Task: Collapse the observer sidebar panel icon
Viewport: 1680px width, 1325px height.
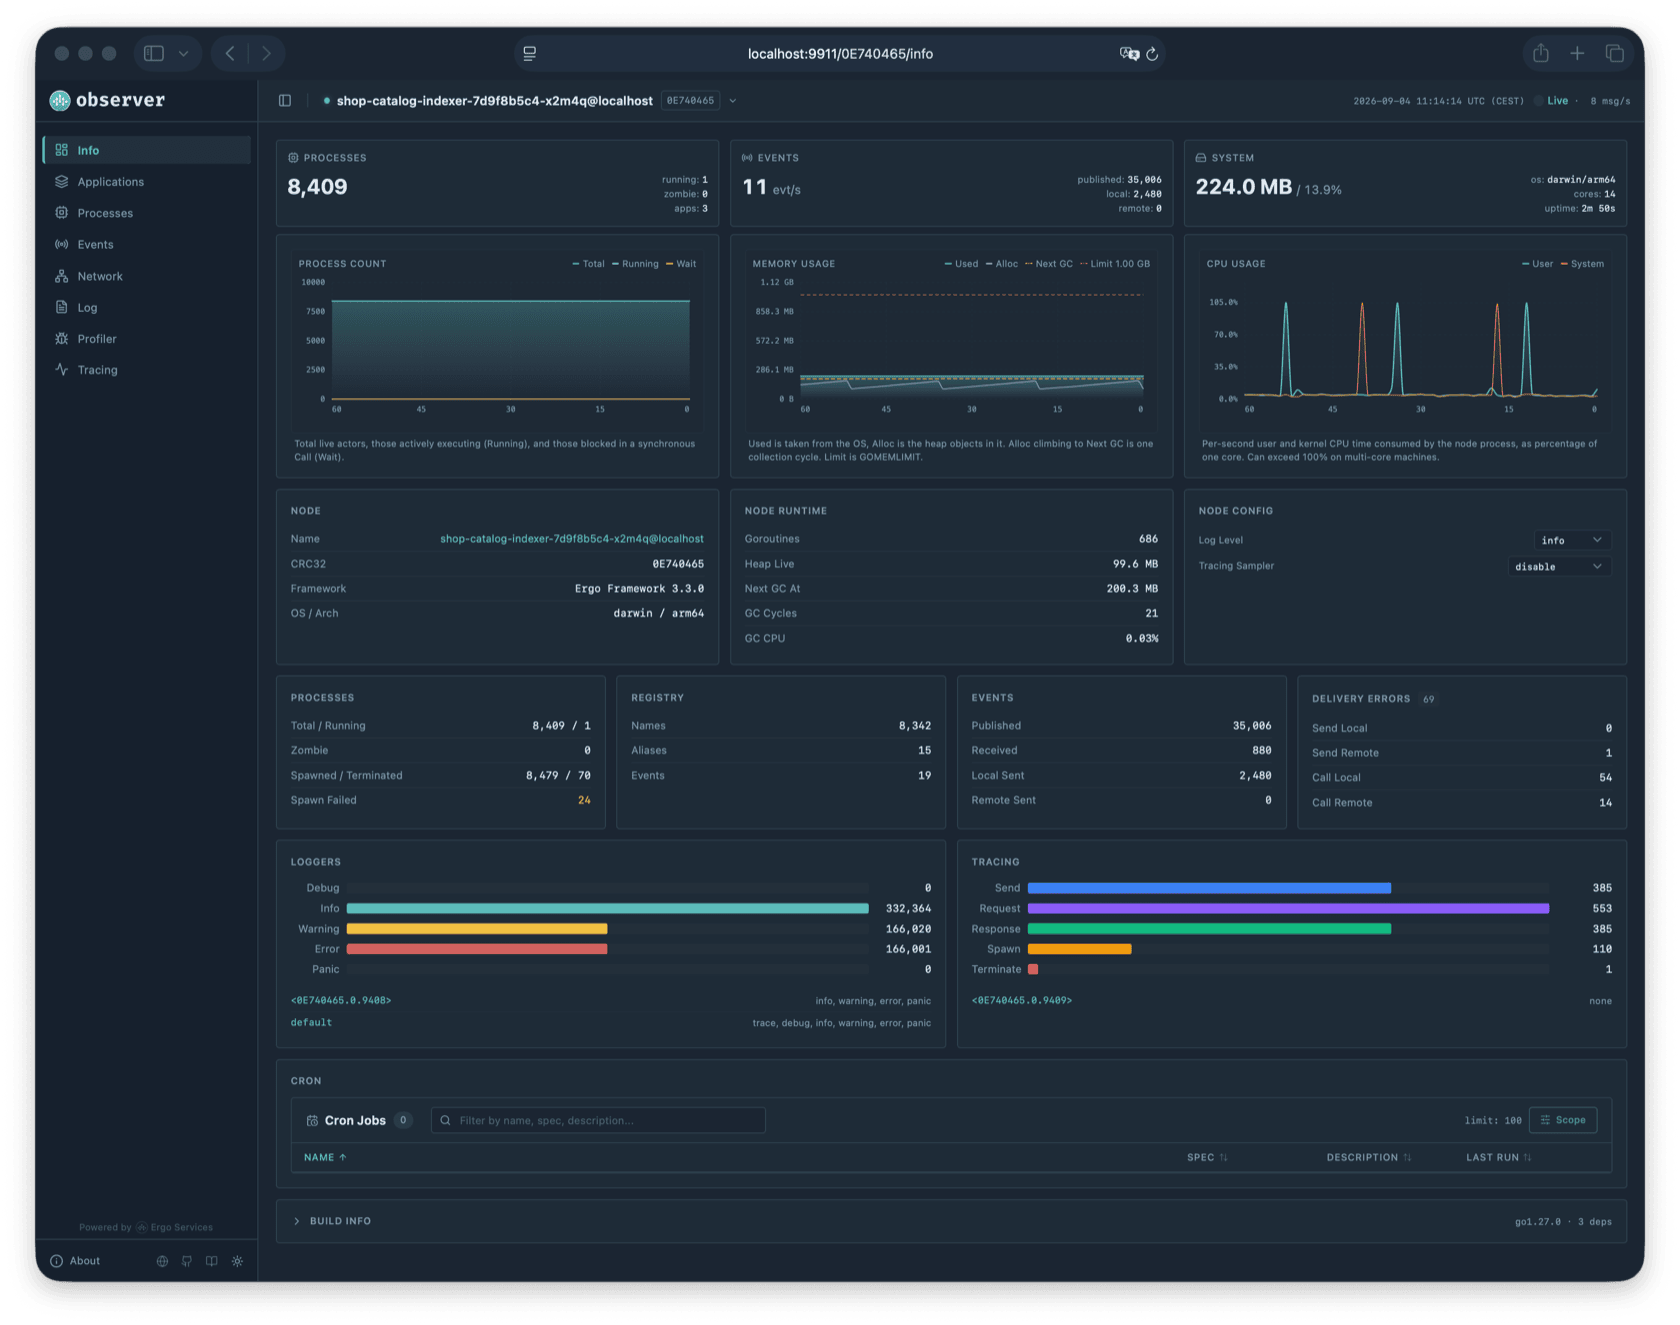Action: click(285, 100)
